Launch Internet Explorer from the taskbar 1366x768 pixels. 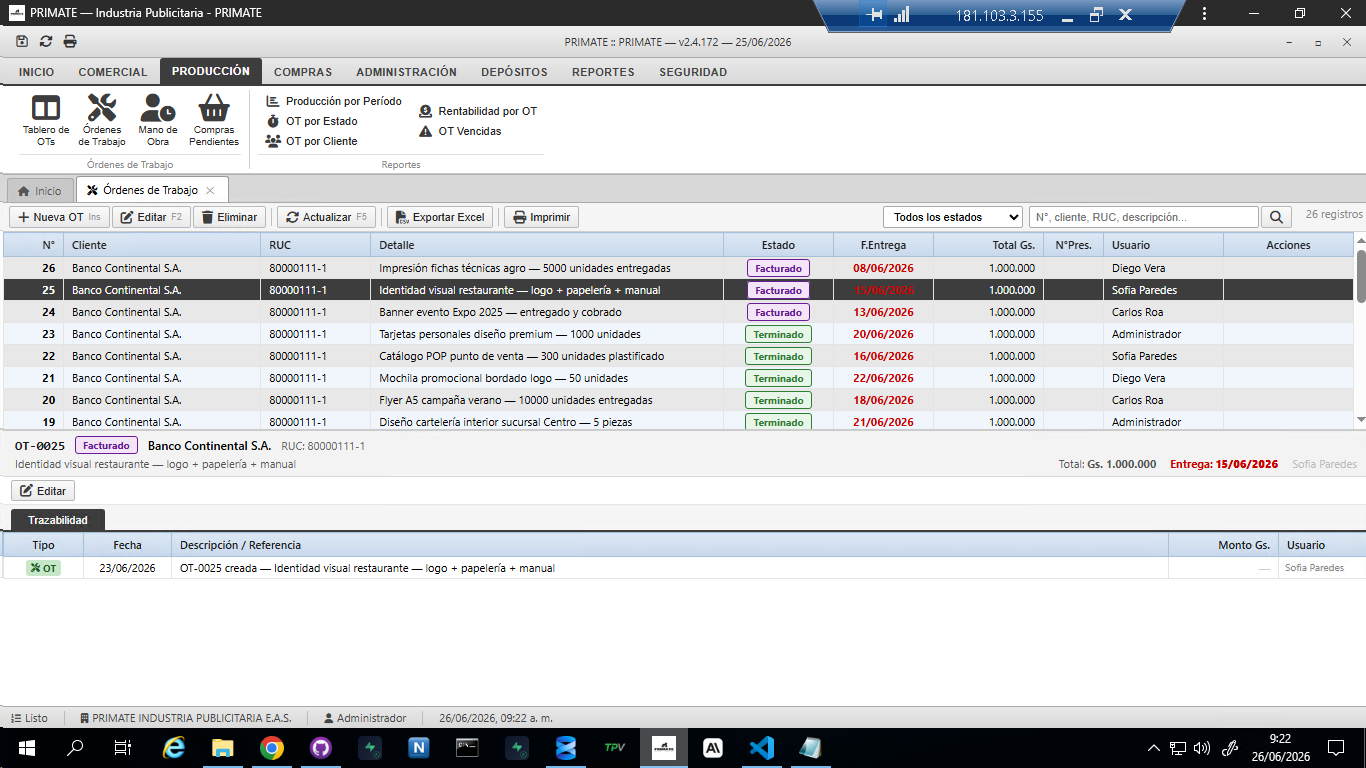[x=174, y=747]
